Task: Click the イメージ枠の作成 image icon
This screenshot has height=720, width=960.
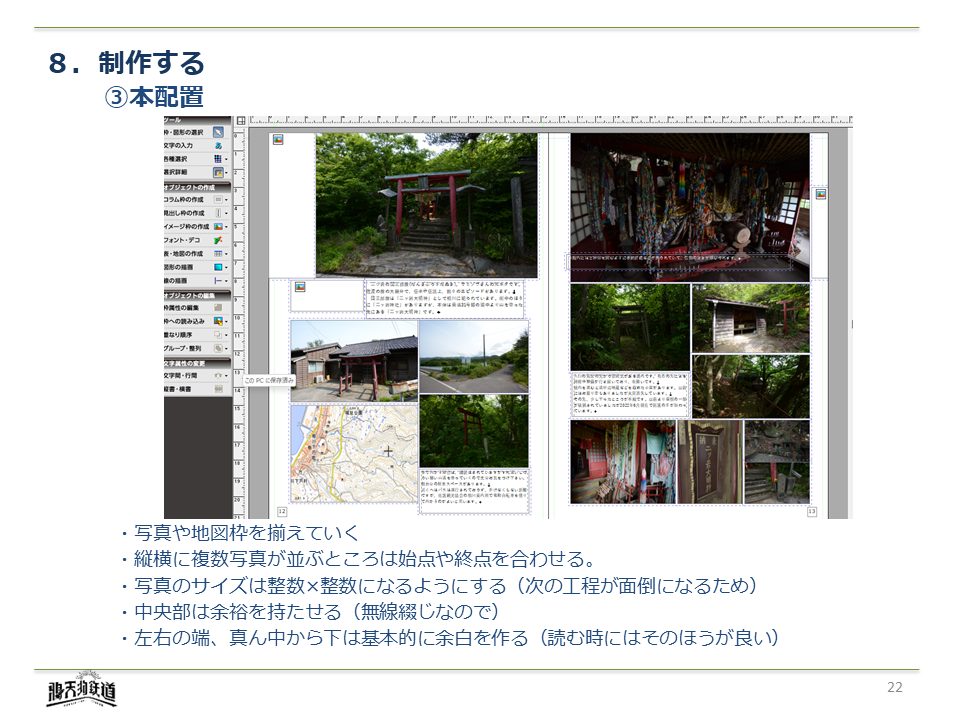Action: pyautogui.click(x=217, y=227)
